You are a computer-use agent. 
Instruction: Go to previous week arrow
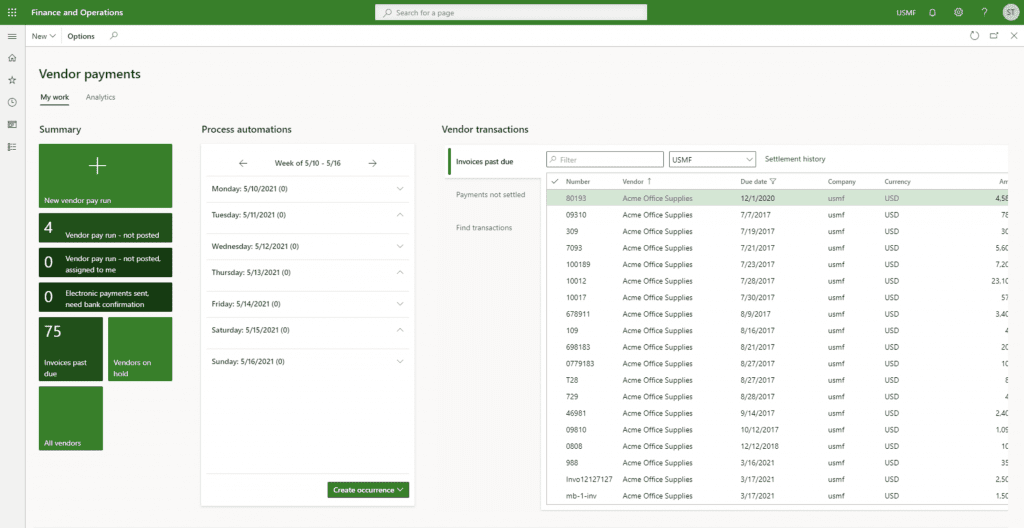[x=243, y=163]
